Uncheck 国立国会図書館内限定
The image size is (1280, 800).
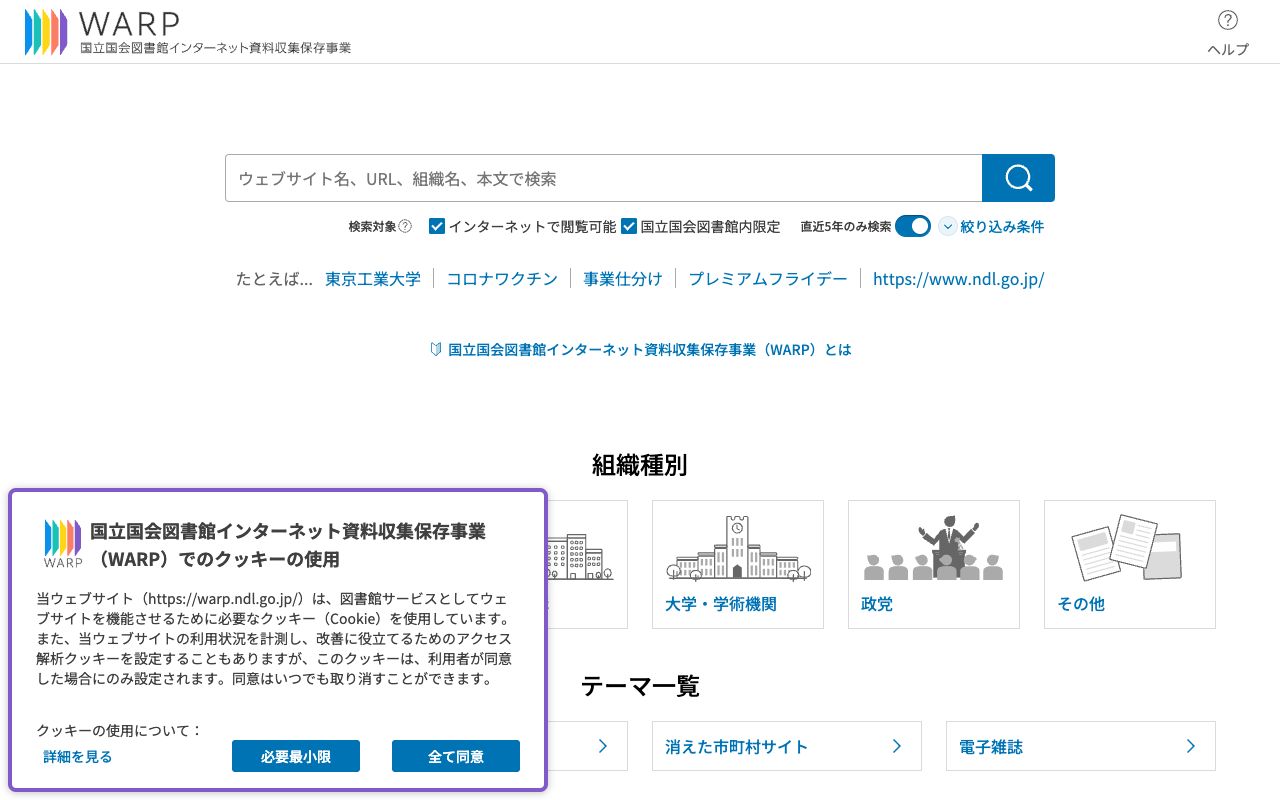pos(629,226)
